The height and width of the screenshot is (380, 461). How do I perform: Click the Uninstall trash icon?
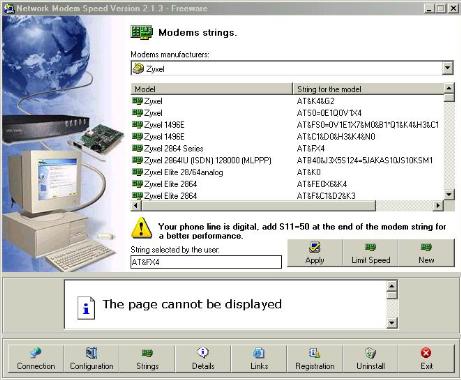coord(370,353)
